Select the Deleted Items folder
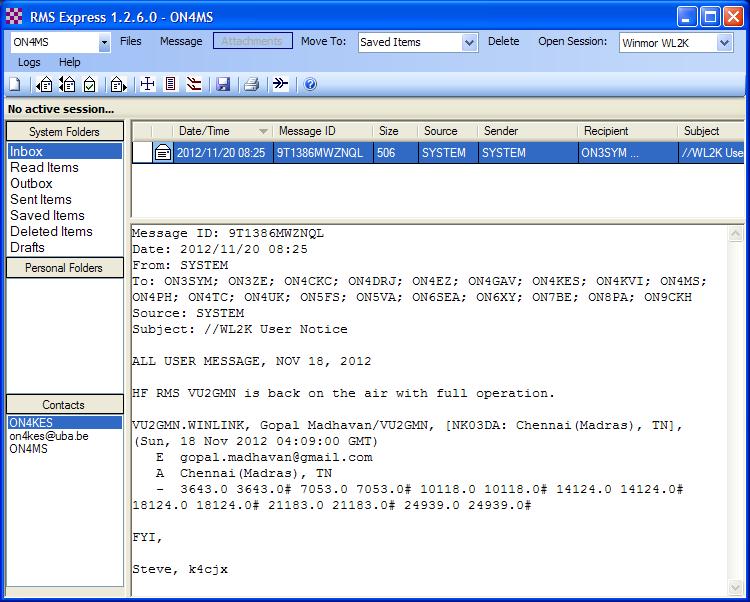The image size is (750, 602). point(65,231)
